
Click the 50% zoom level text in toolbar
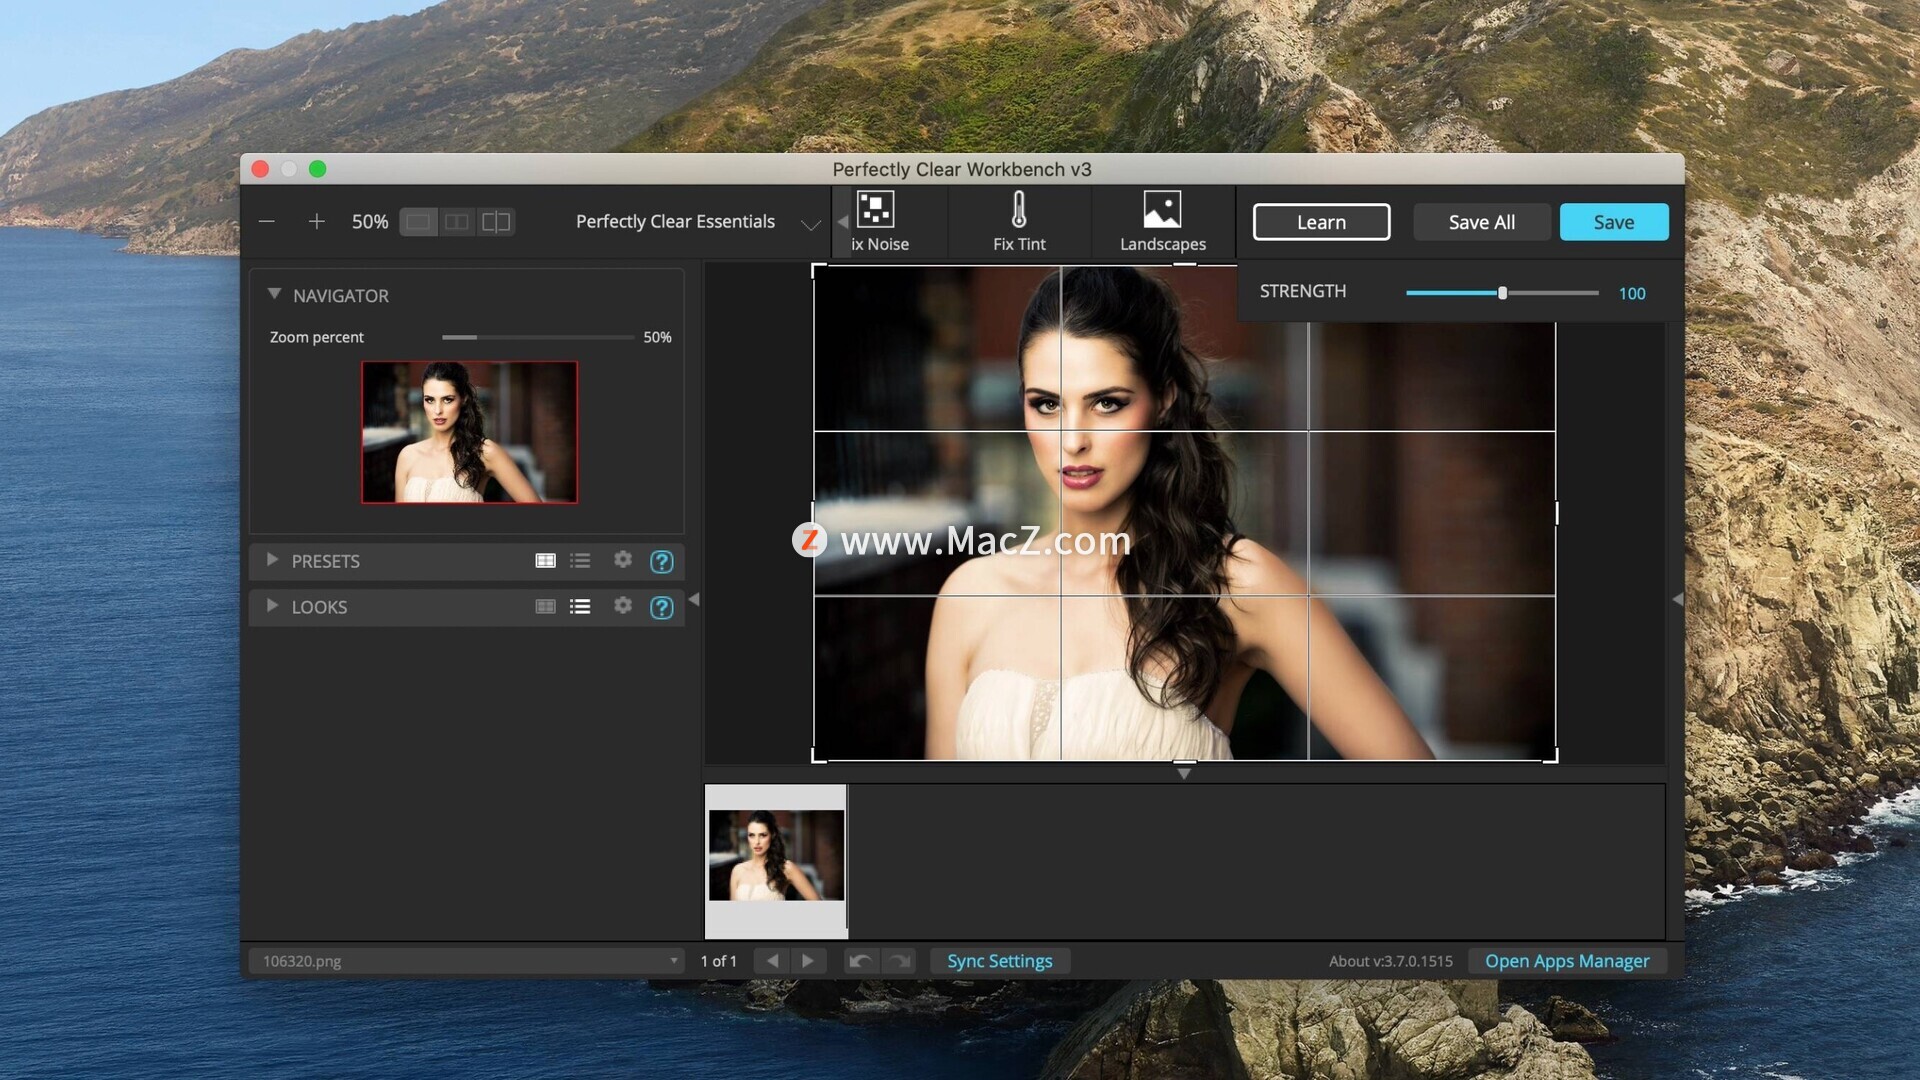(370, 222)
